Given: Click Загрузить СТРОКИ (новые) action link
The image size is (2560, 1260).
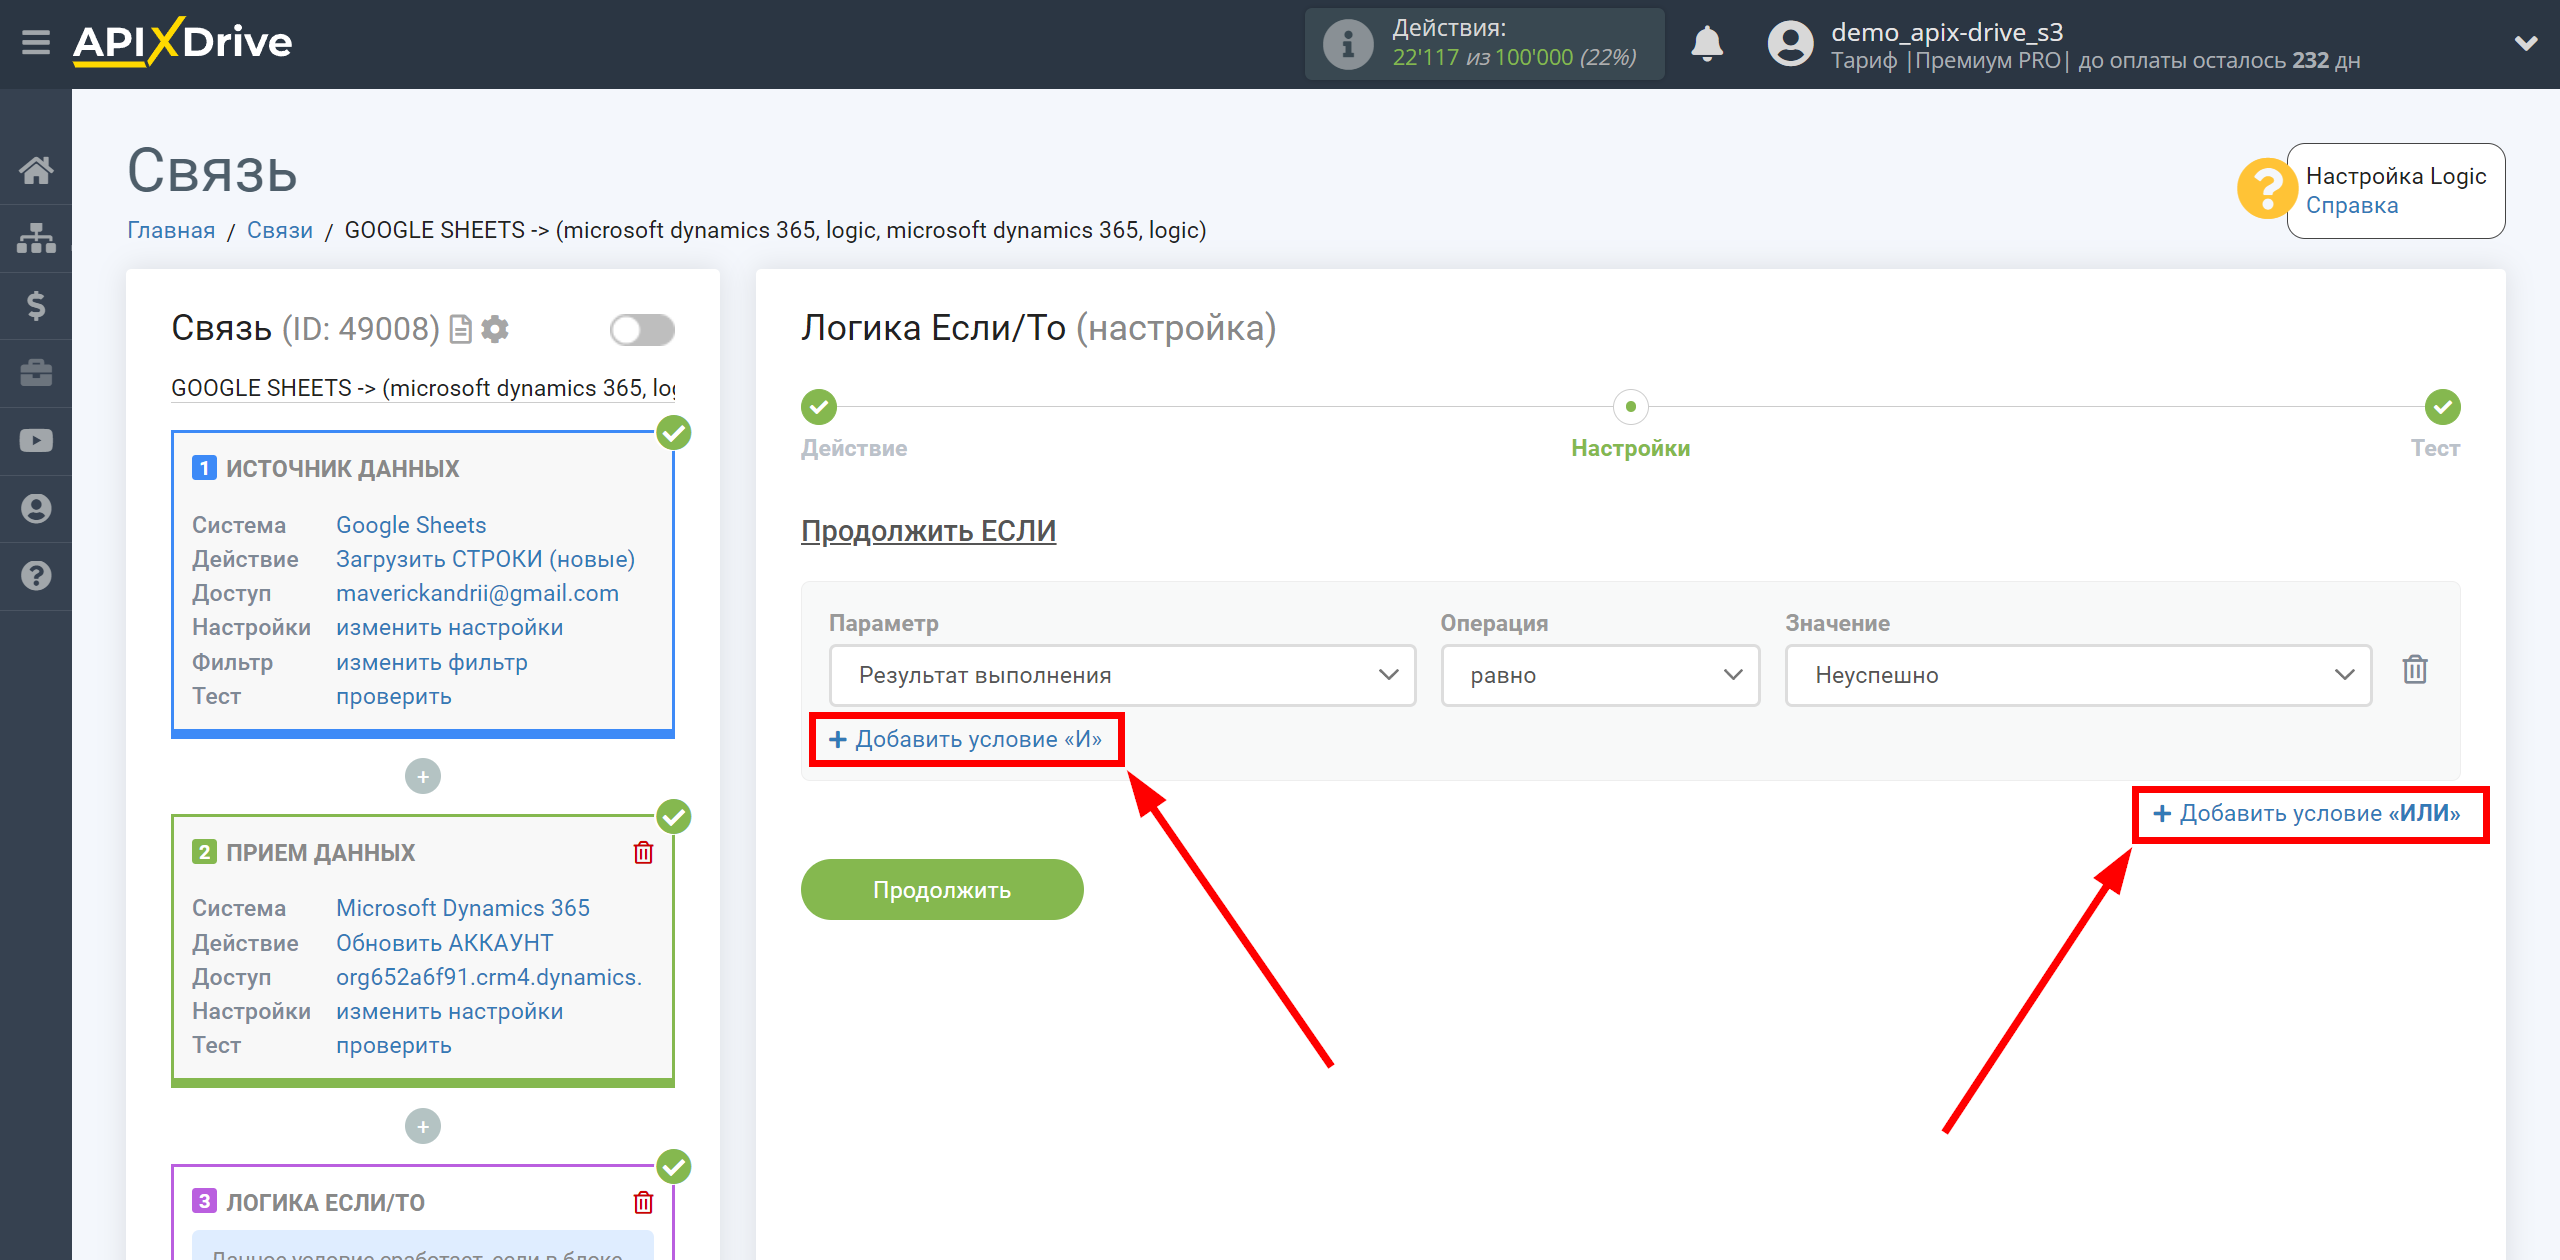Looking at the screenshot, I should click(485, 559).
